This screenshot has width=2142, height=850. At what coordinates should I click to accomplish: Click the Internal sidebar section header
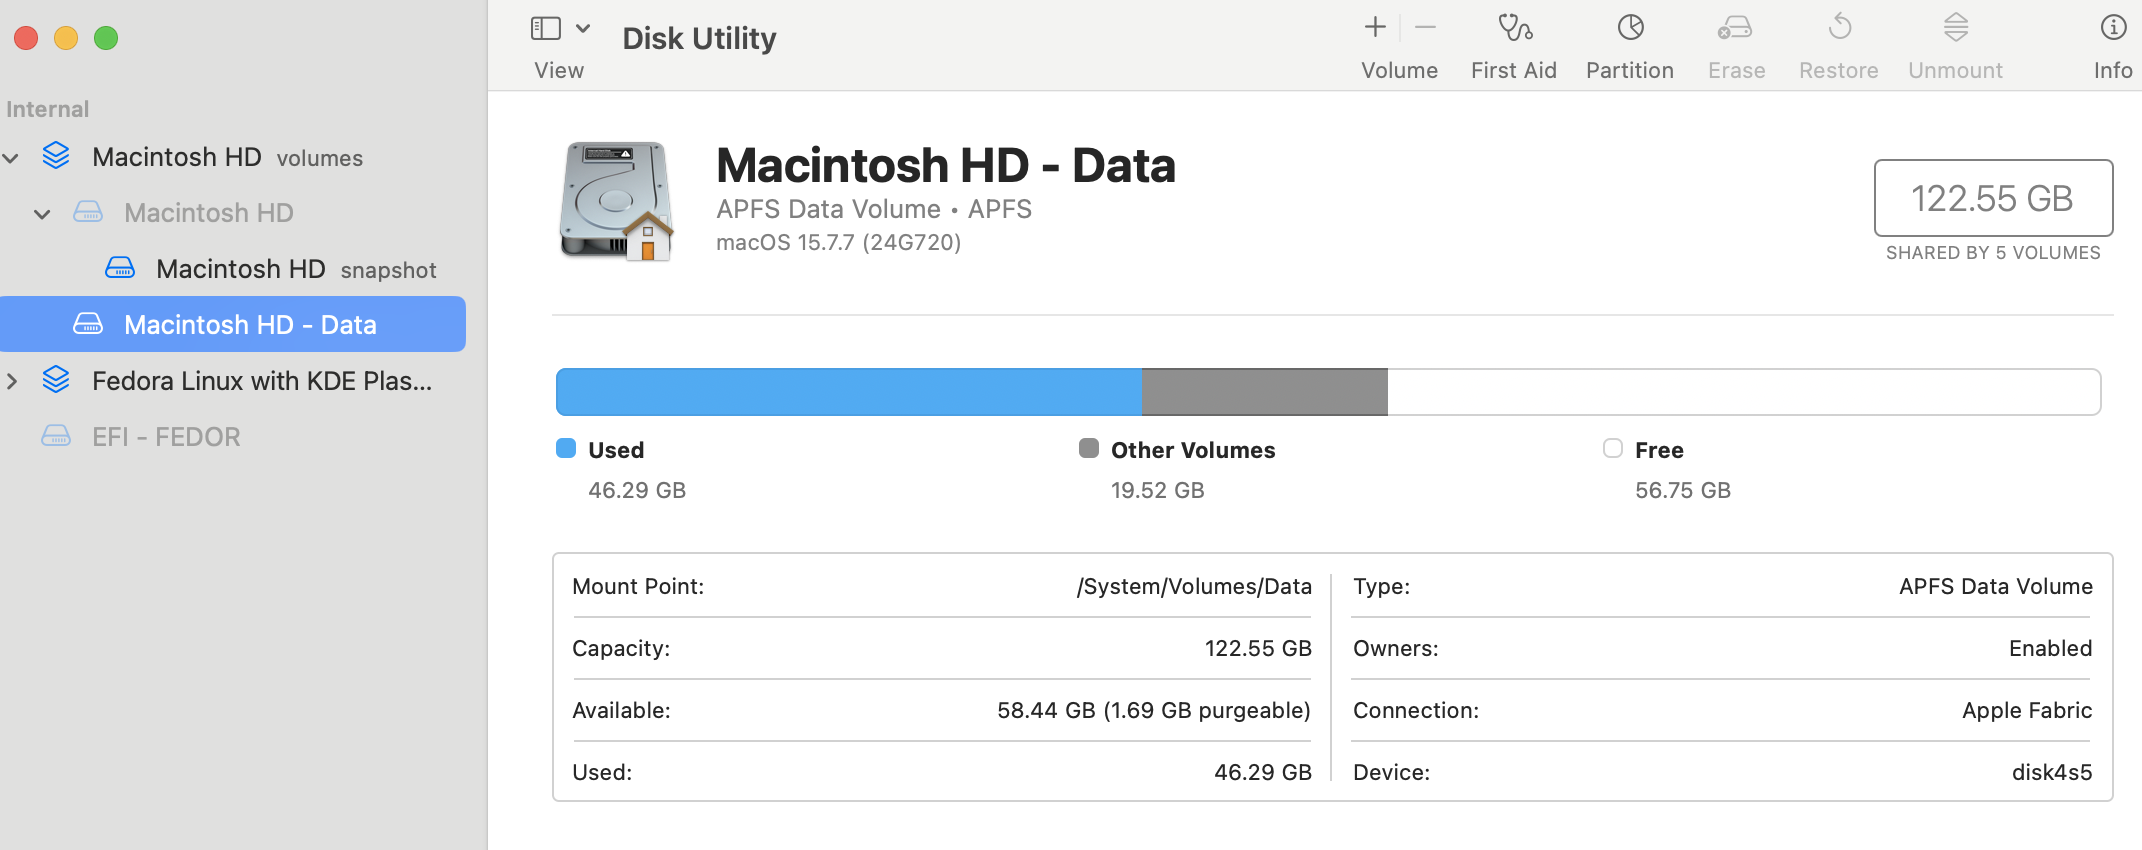(48, 109)
